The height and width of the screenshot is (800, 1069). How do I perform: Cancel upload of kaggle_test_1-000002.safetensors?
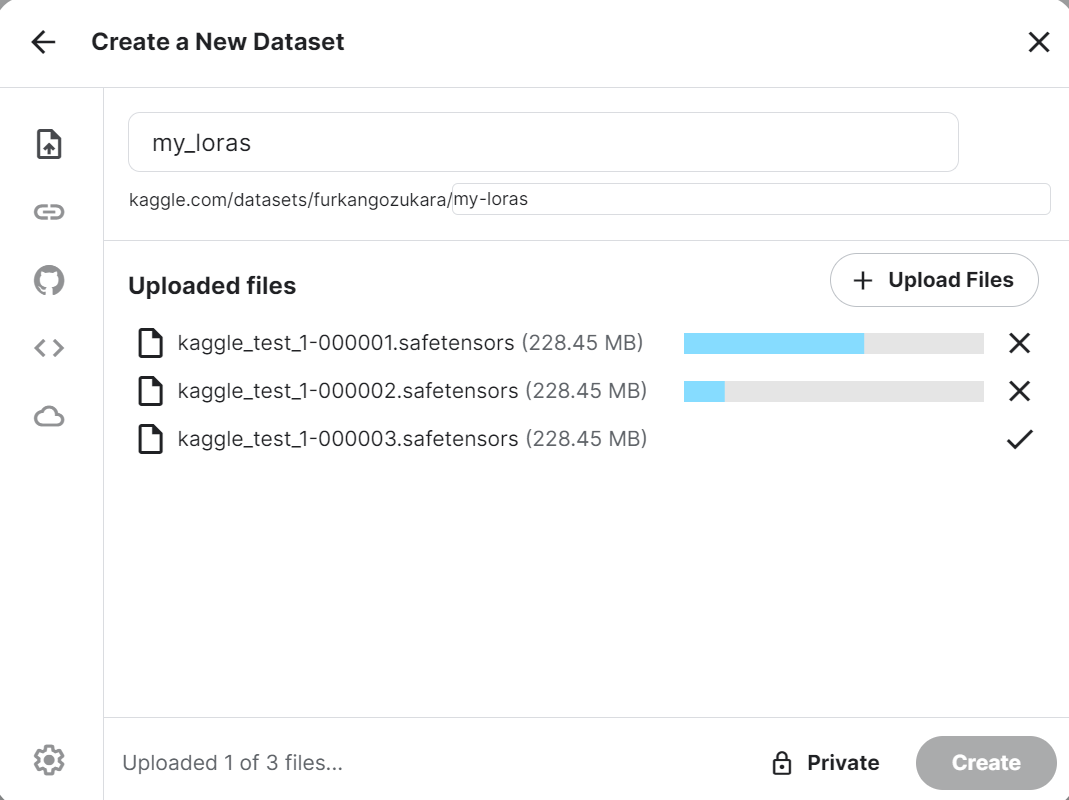[x=1019, y=391]
